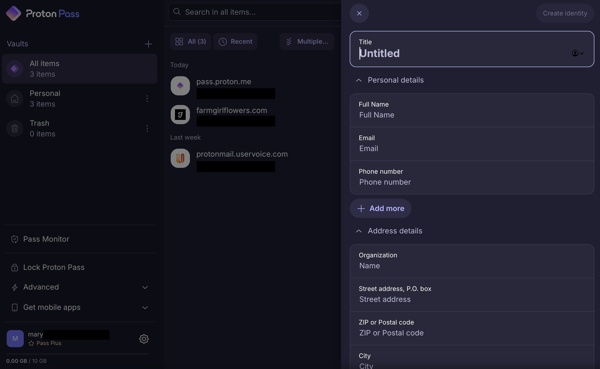
Task: Click the Phone number input field
Action: click(472, 178)
